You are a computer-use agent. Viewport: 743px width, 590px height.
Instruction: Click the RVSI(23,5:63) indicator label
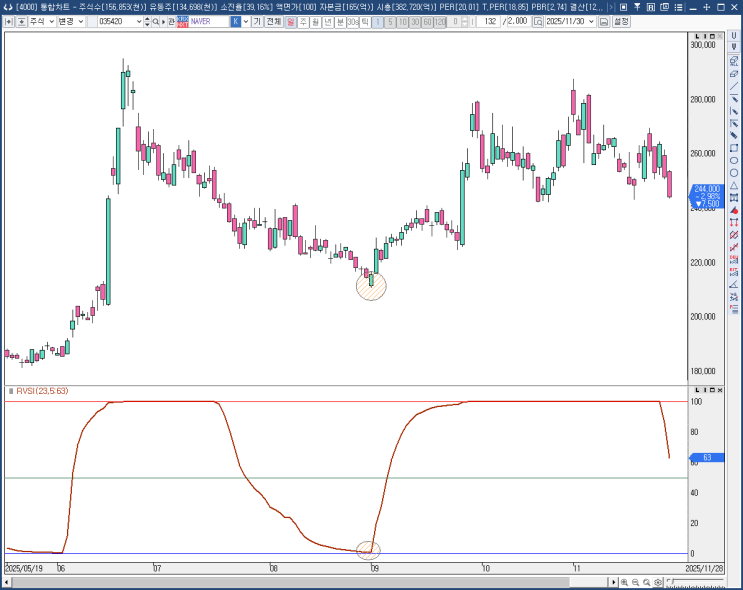[x=42, y=391]
